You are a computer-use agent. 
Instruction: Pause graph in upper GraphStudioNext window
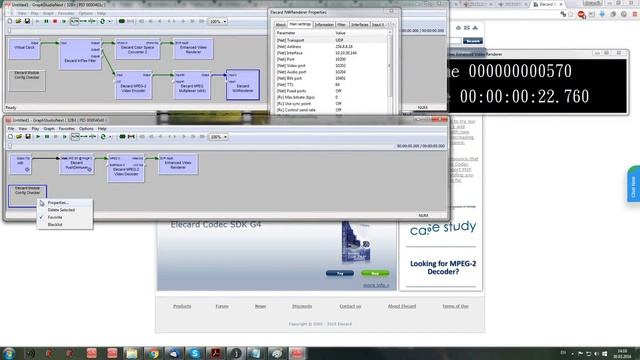click(x=46, y=21)
